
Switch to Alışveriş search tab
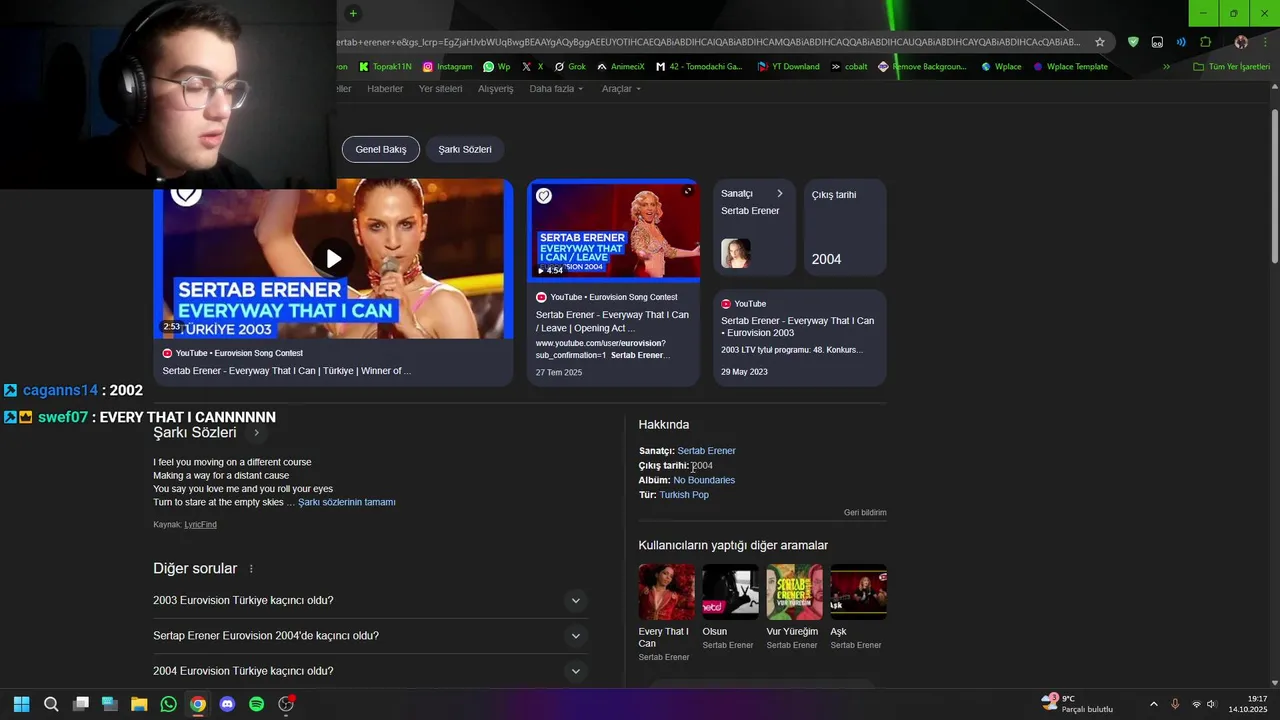pos(495,89)
